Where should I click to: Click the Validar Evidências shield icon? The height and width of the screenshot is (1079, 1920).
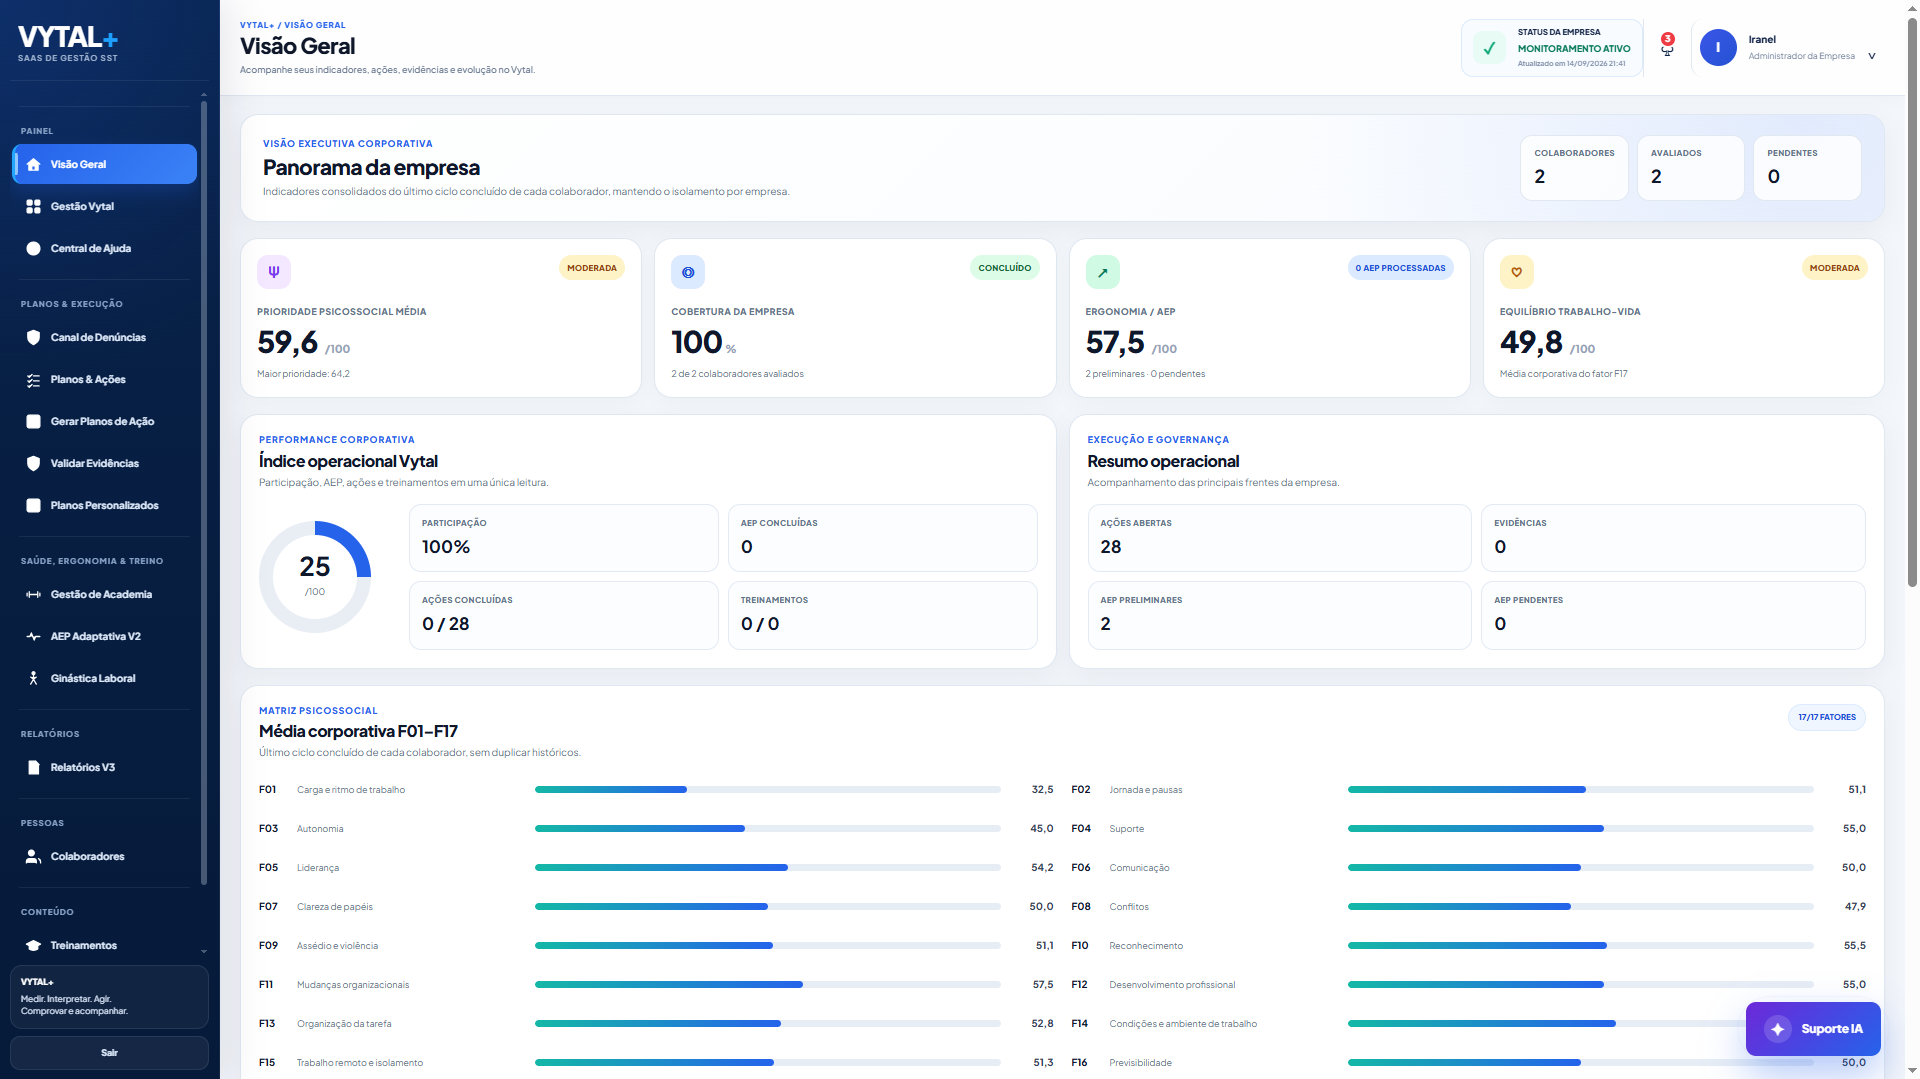(x=33, y=464)
